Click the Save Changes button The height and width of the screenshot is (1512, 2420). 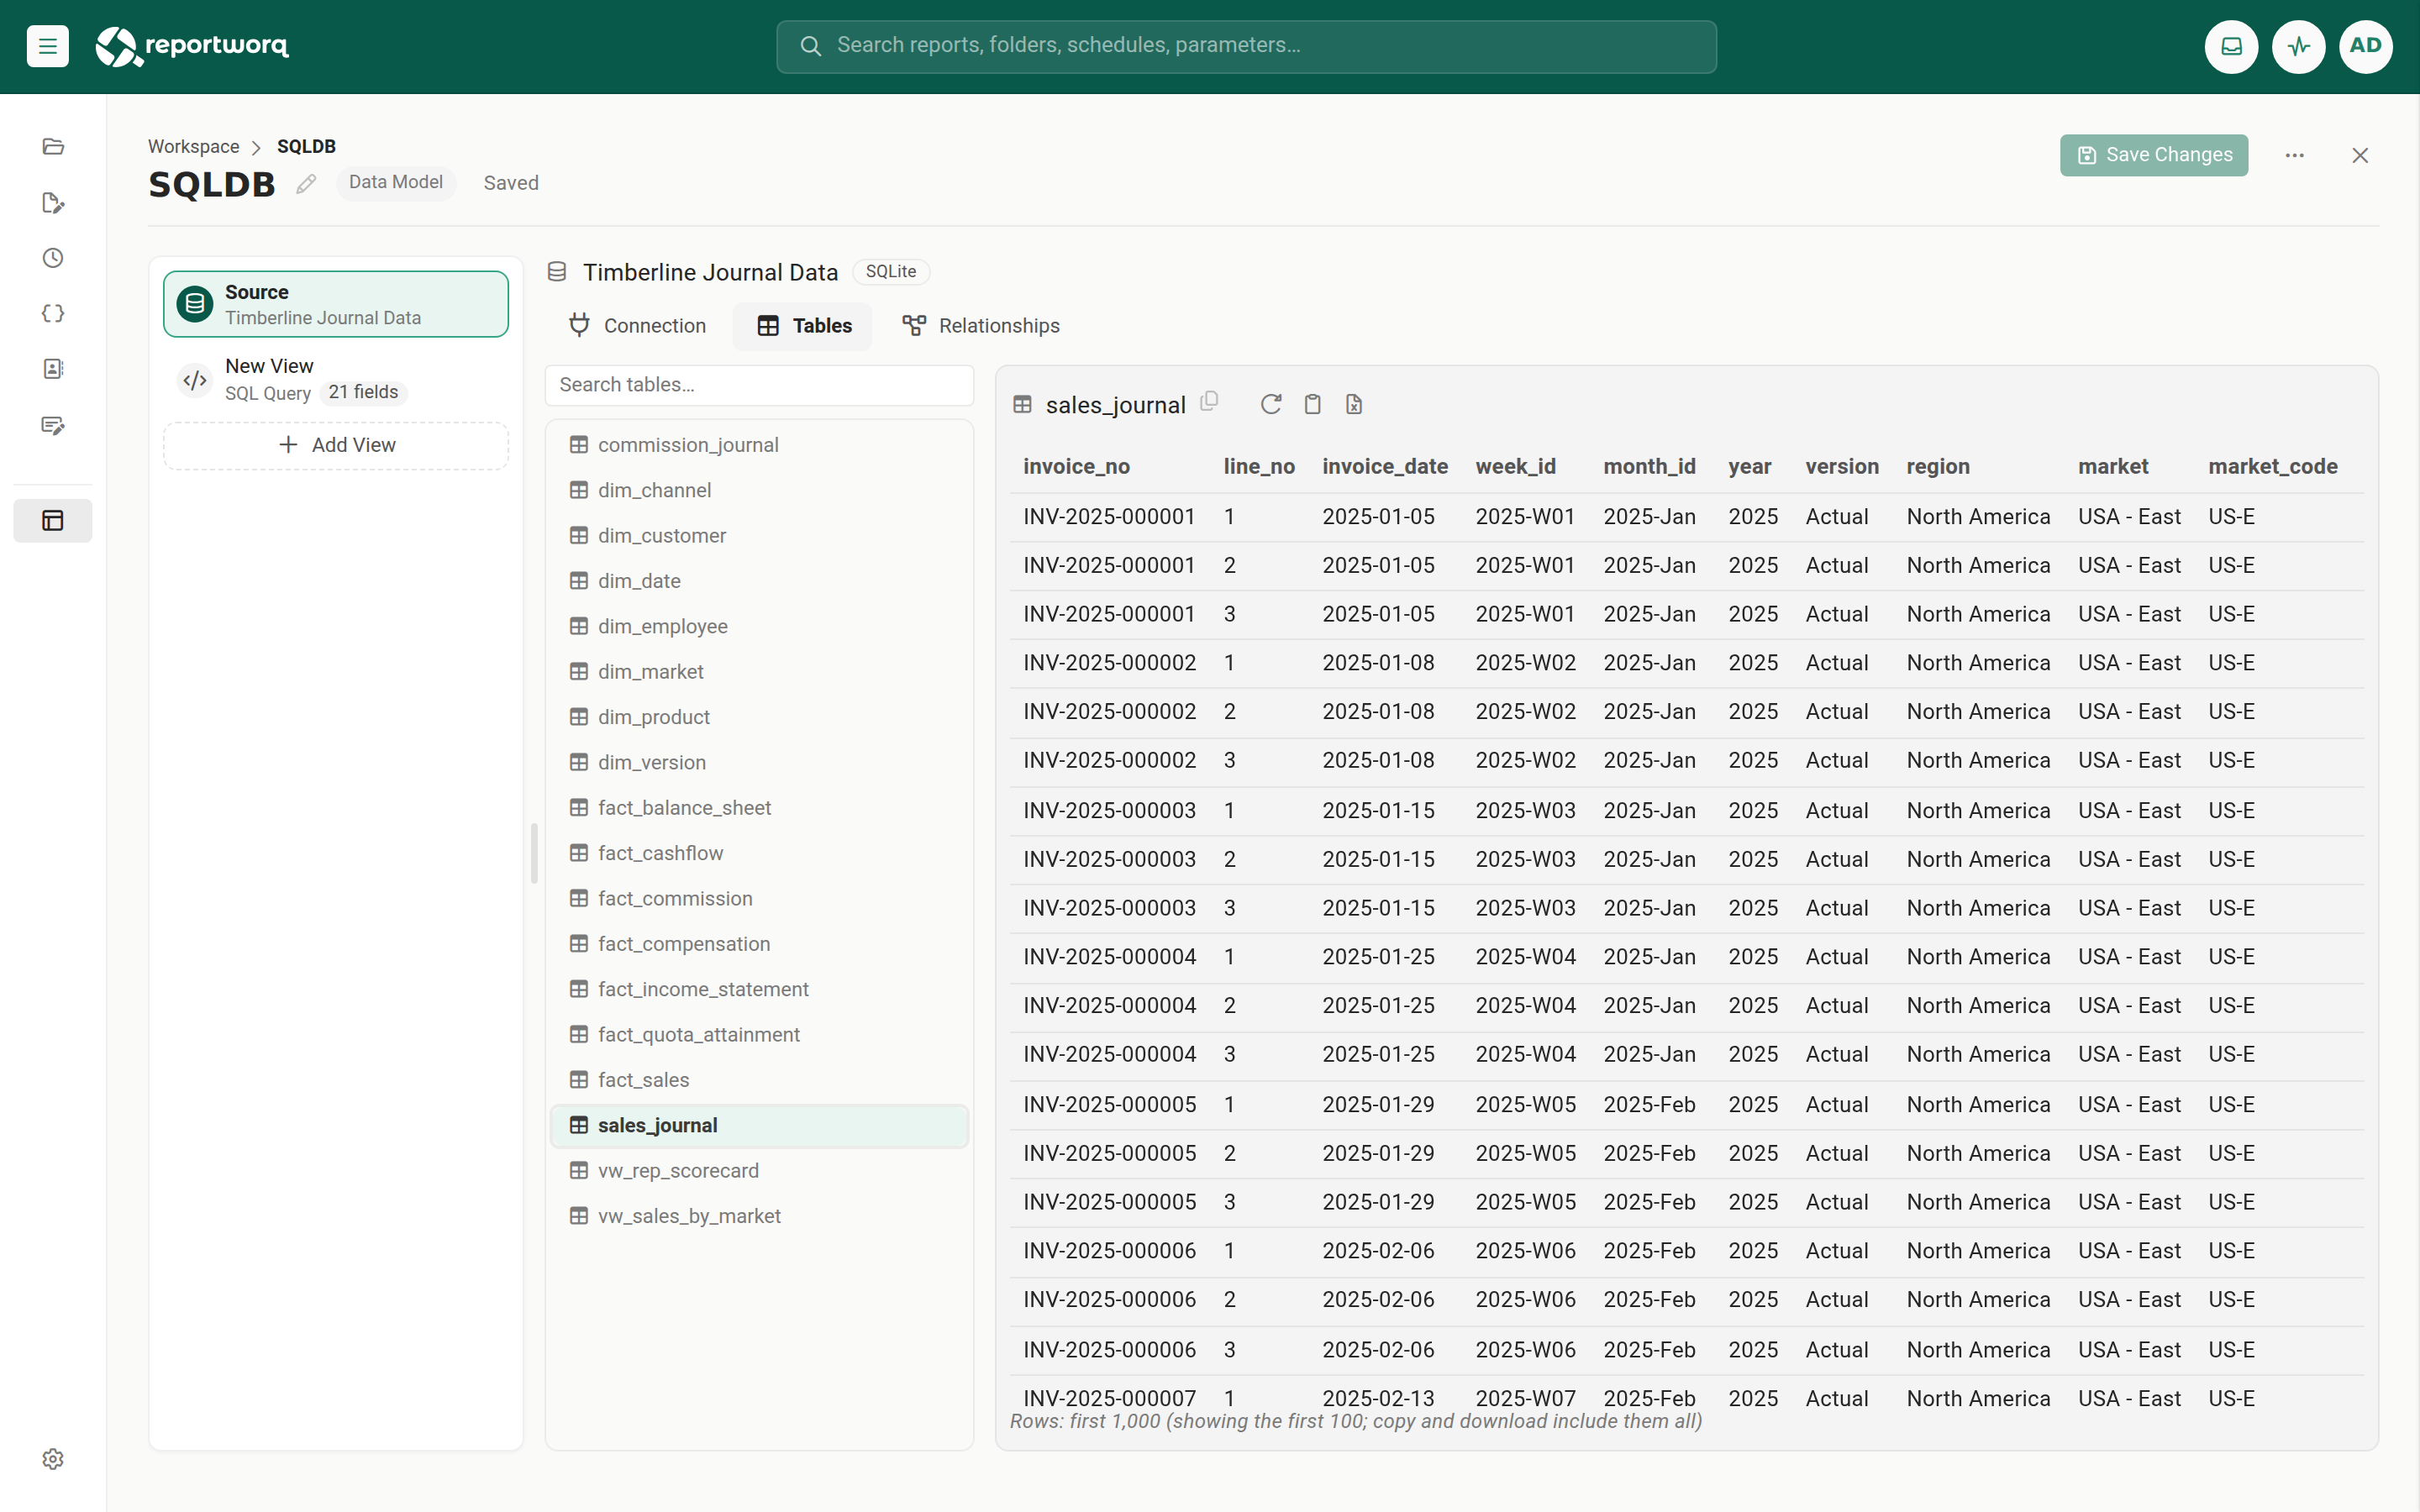pos(2154,155)
